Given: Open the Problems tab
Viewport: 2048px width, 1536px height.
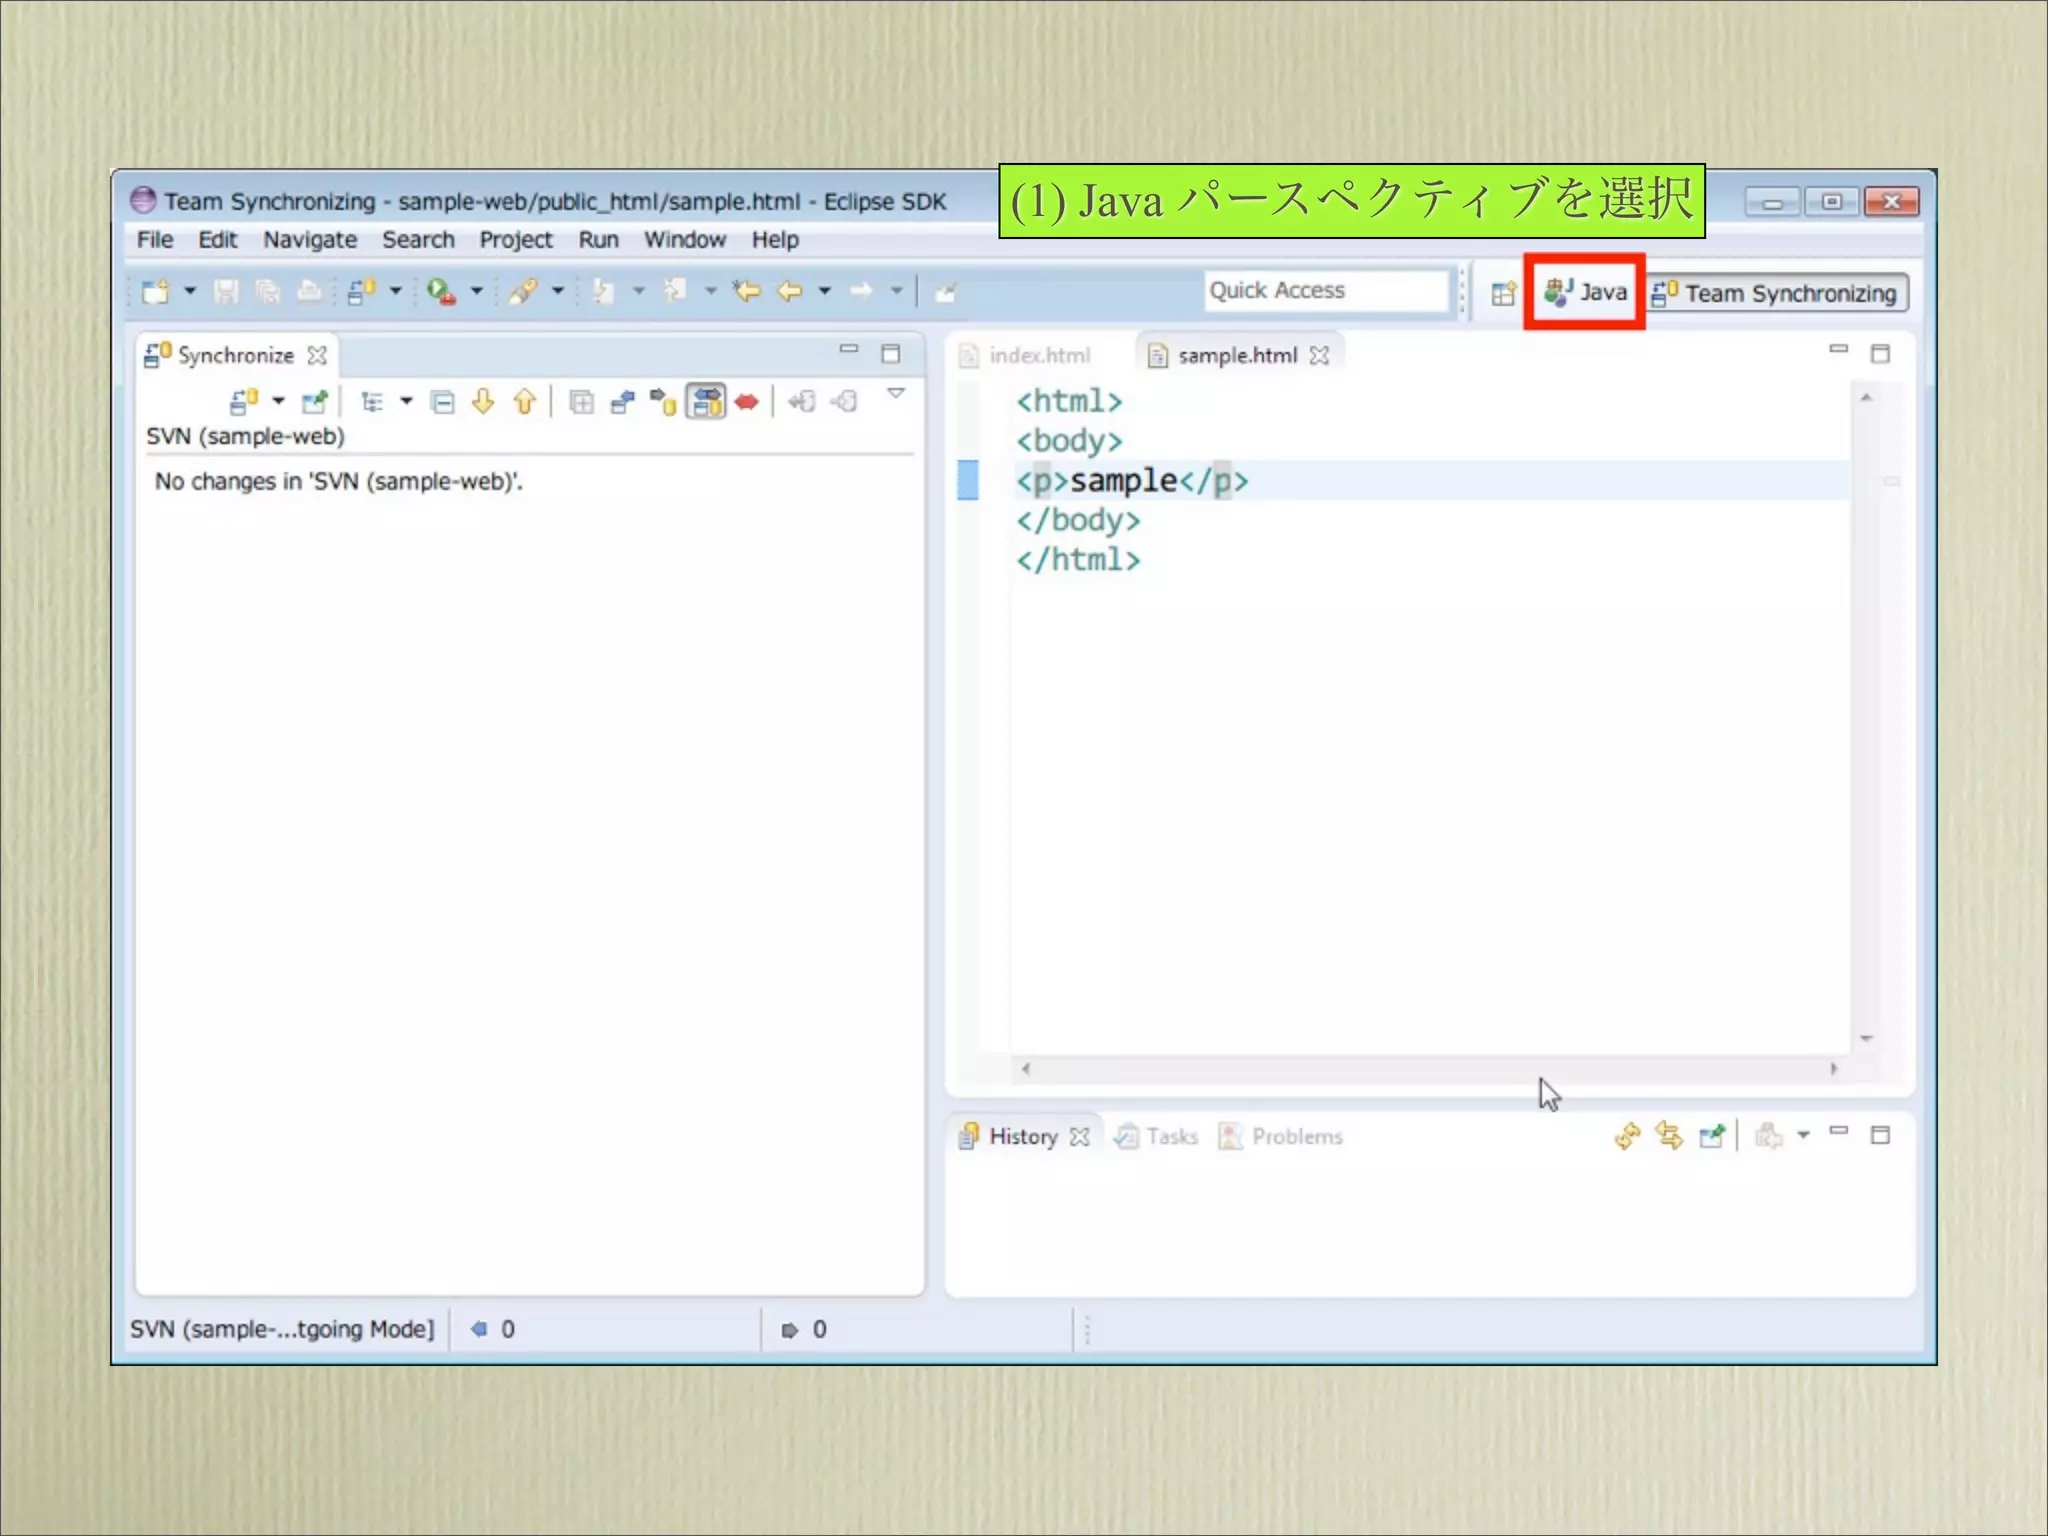Looking at the screenshot, I should pos(1295,1137).
